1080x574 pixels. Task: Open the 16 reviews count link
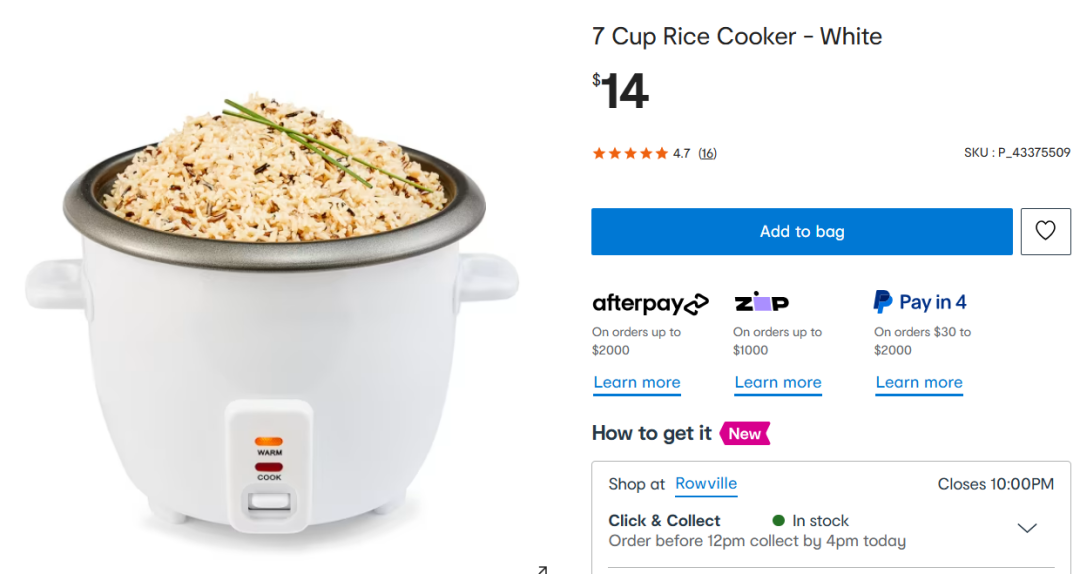coord(707,153)
